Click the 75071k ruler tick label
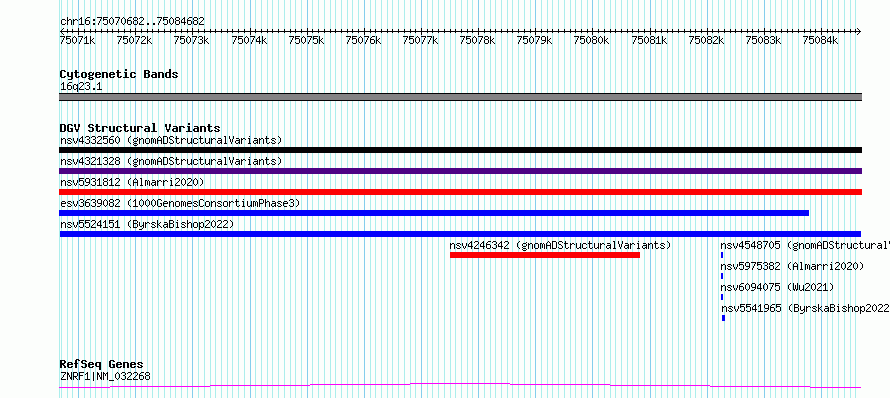This screenshot has height=398, width=890. point(77,40)
